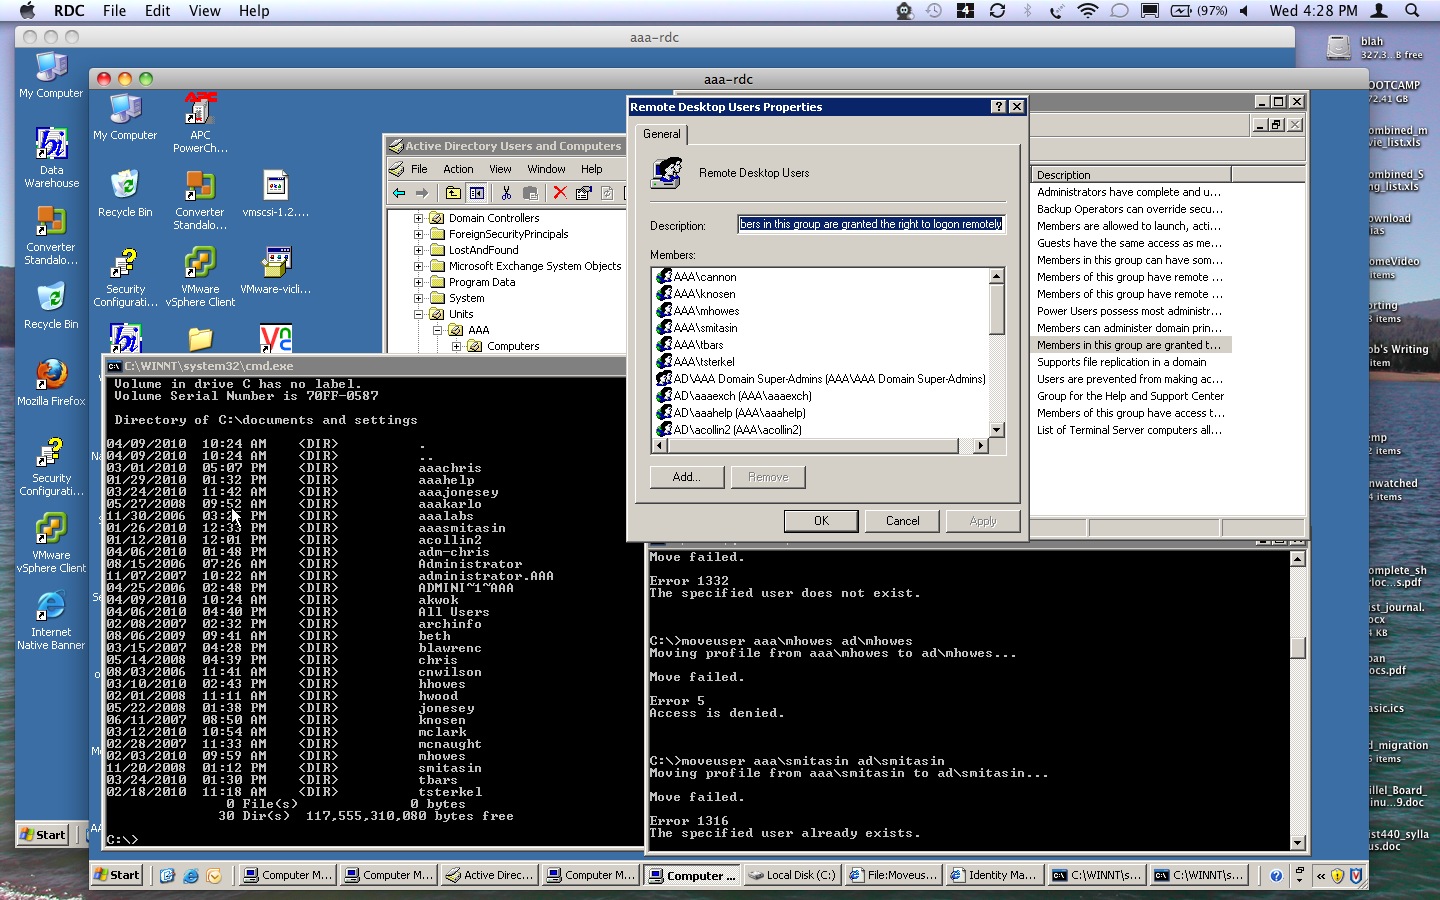Click Members list vertical scrollbar down arrow
Viewport: 1440px width, 900px height.
click(996, 429)
